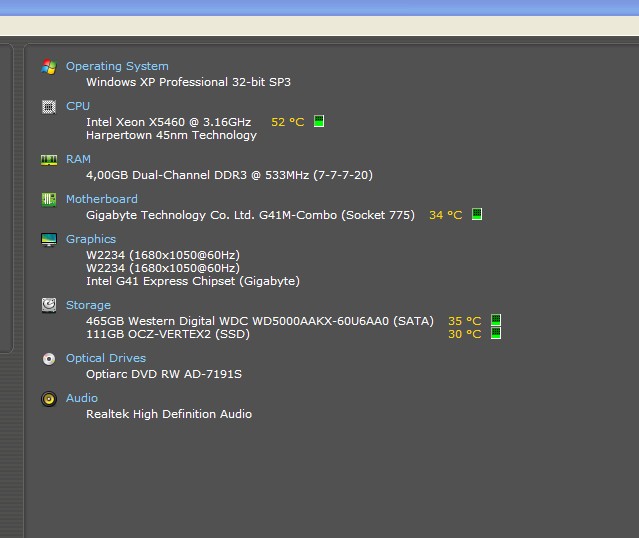This screenshot has height=538, width=639.
Task: Click the Windows logo Operating System icon
Action: [49, 67]
